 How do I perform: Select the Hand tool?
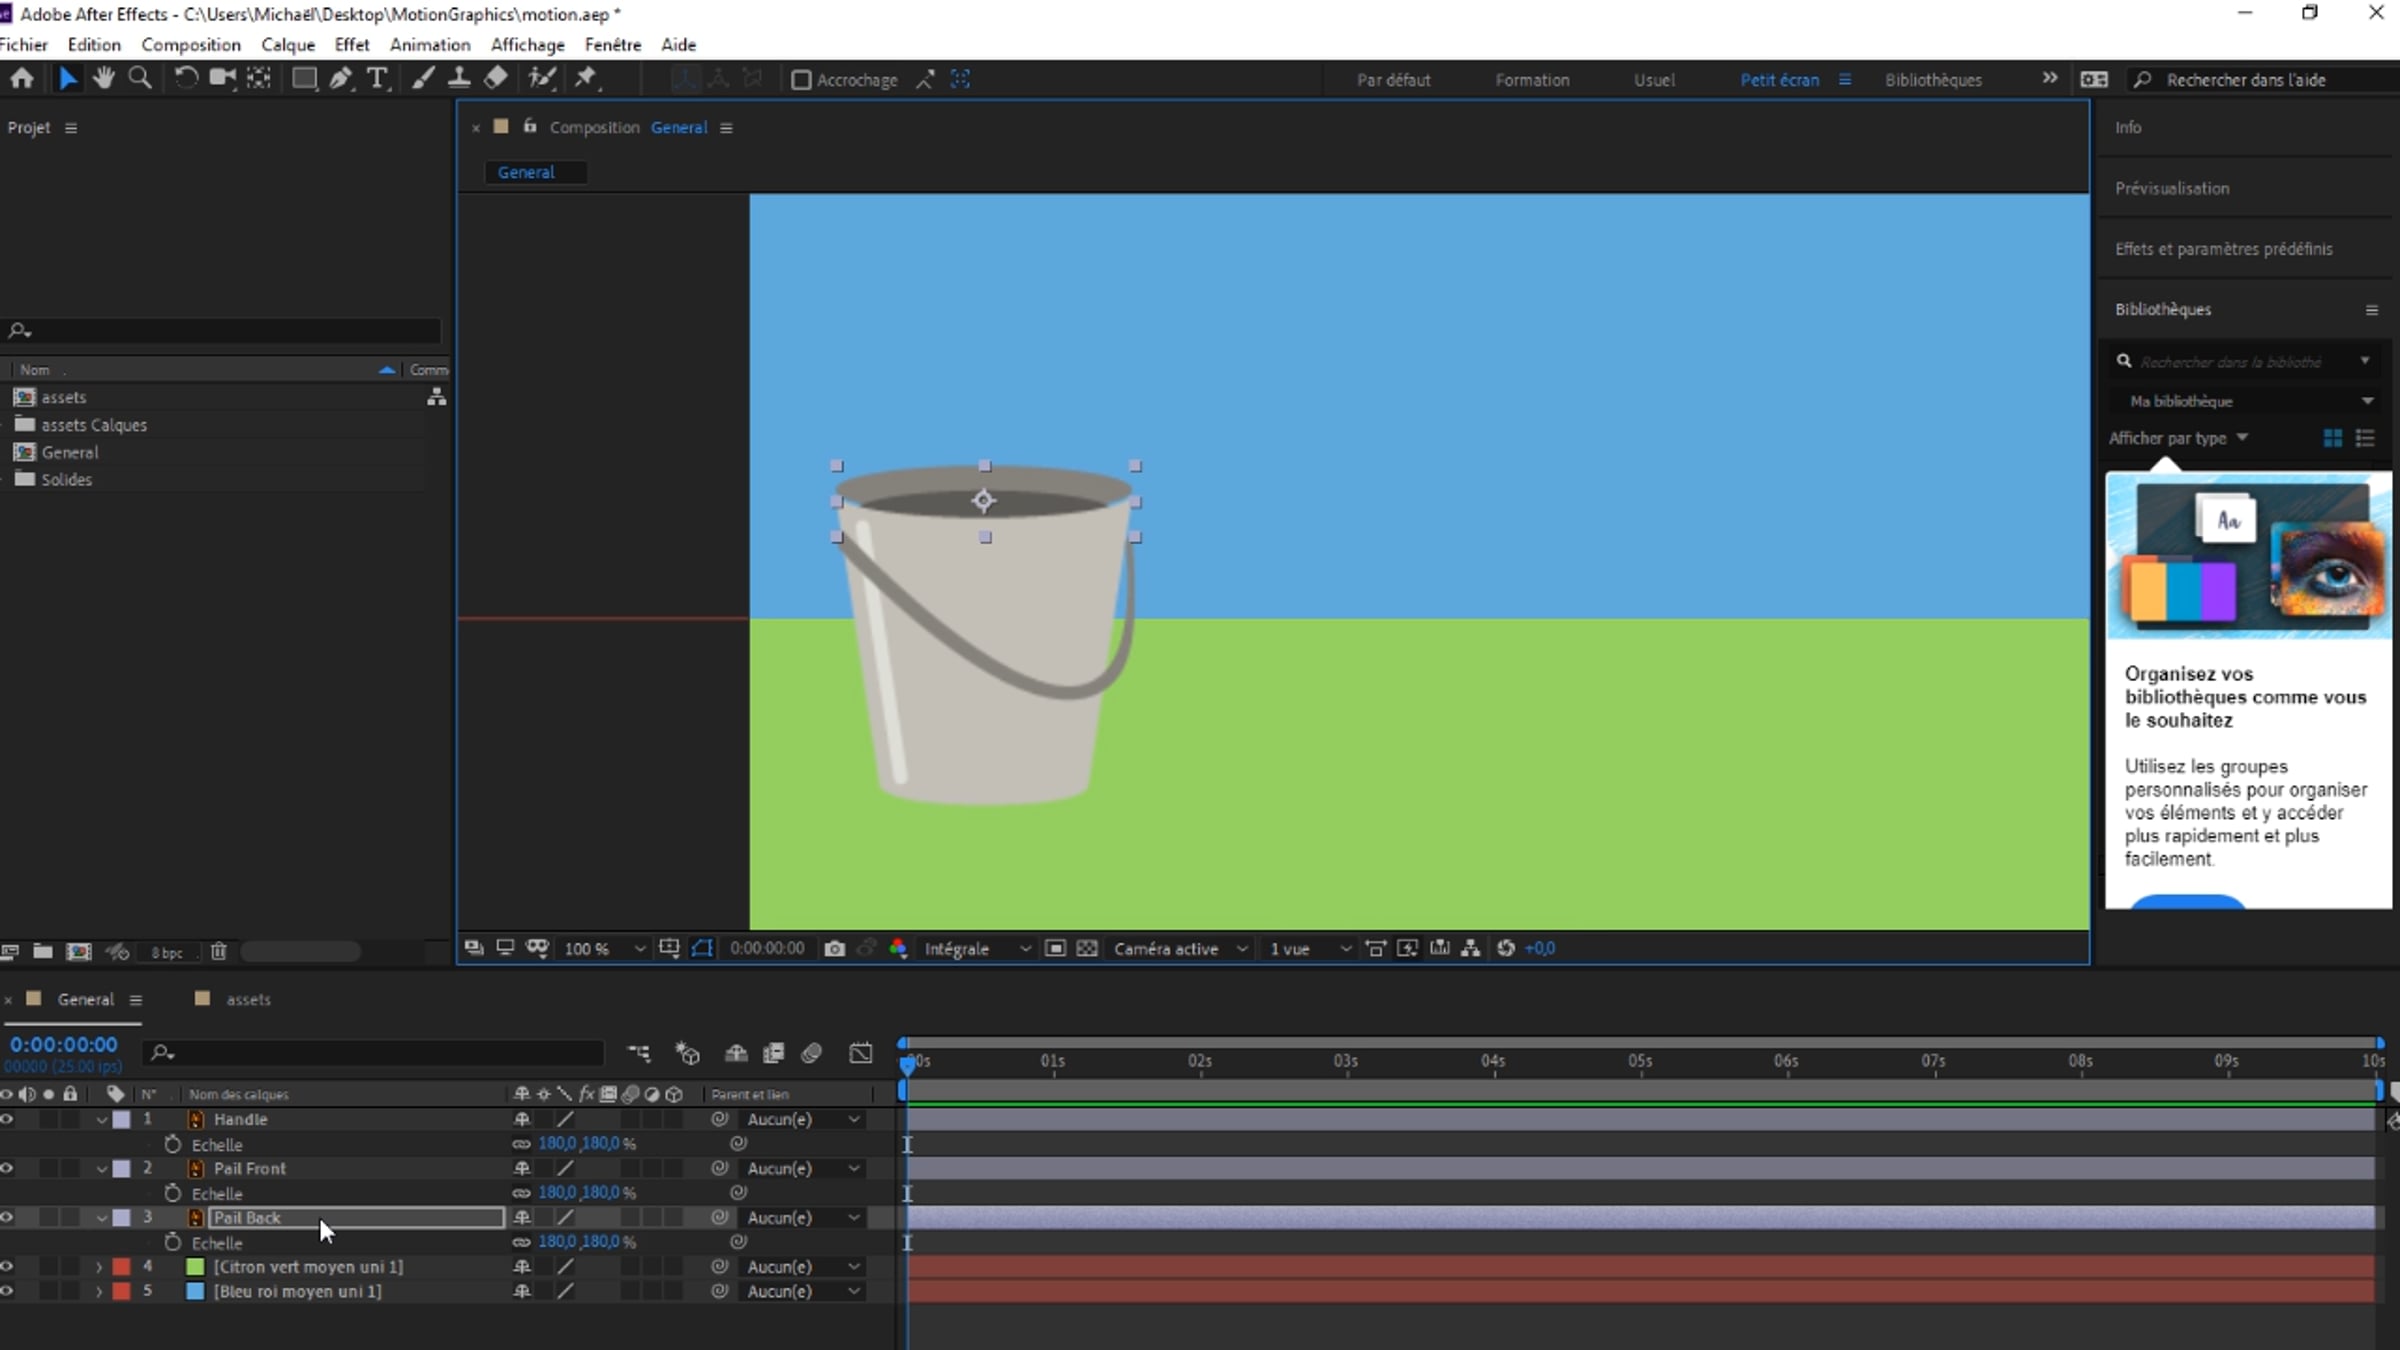(103, 78)
